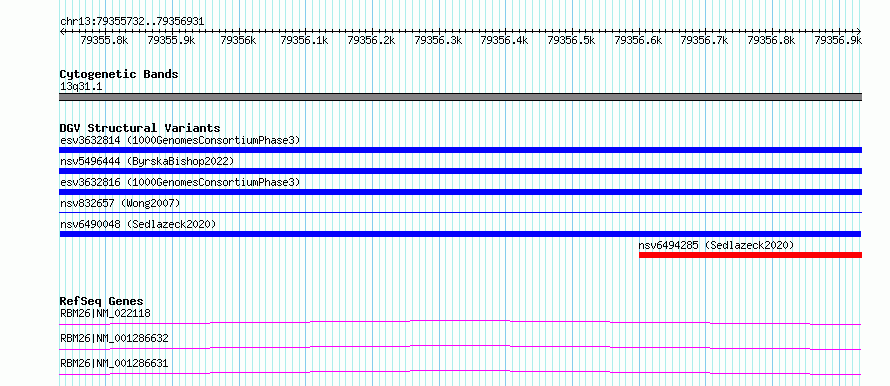
Task: Click the 79356k ruler tick label
Action: point(238,40)
